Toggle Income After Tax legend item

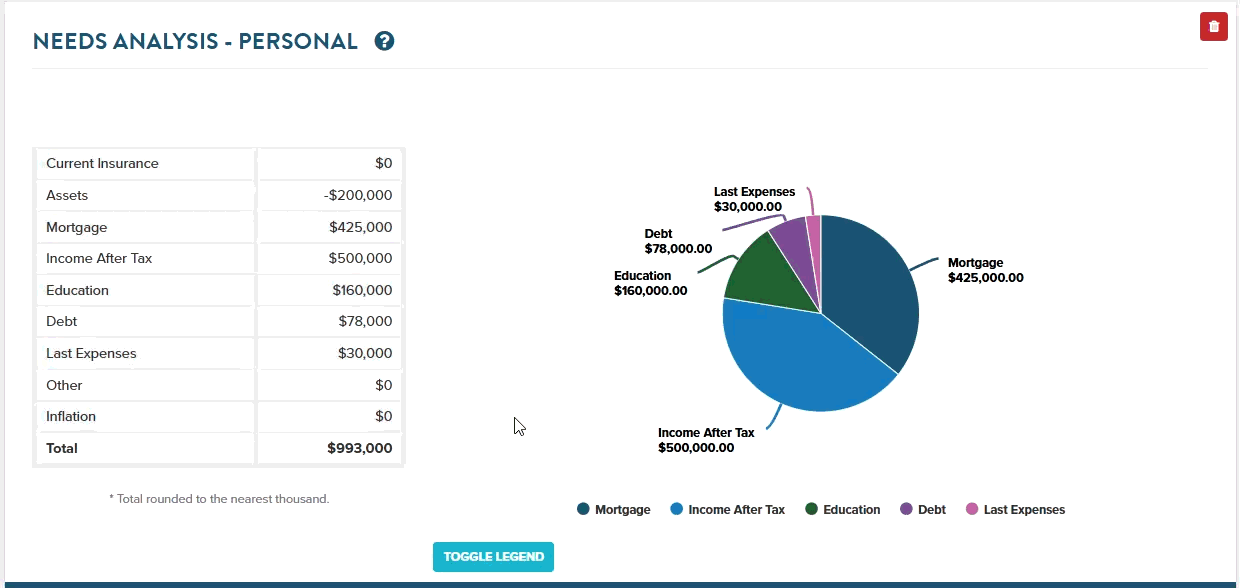pyautogui.click(x=727, y=510)
